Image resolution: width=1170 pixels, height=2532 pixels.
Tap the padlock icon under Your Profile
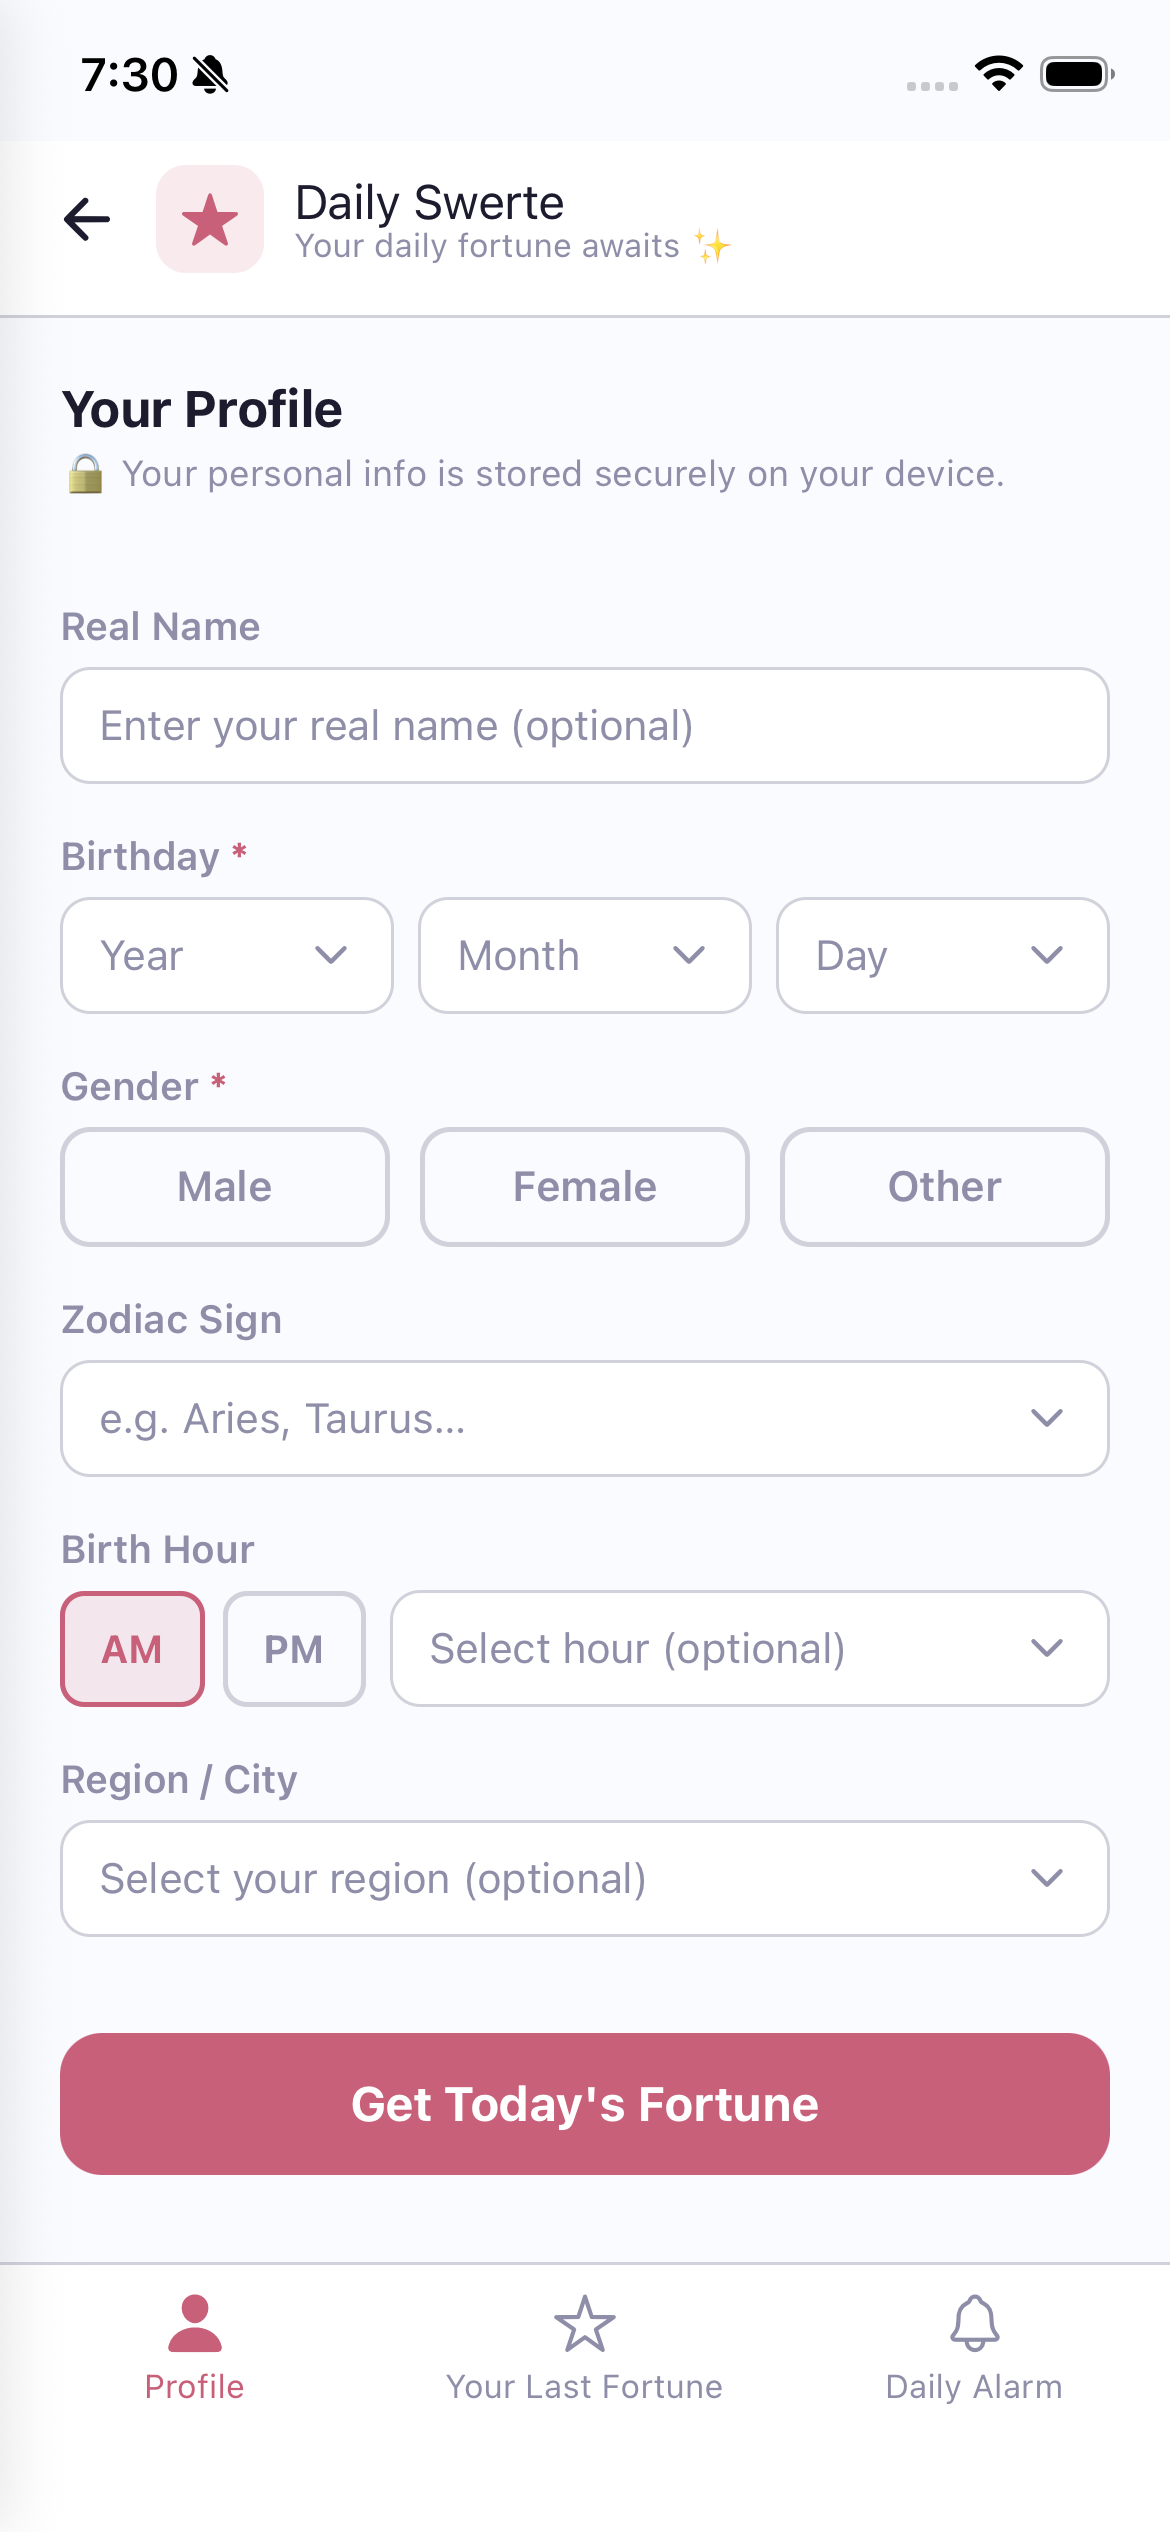[86, 474]
